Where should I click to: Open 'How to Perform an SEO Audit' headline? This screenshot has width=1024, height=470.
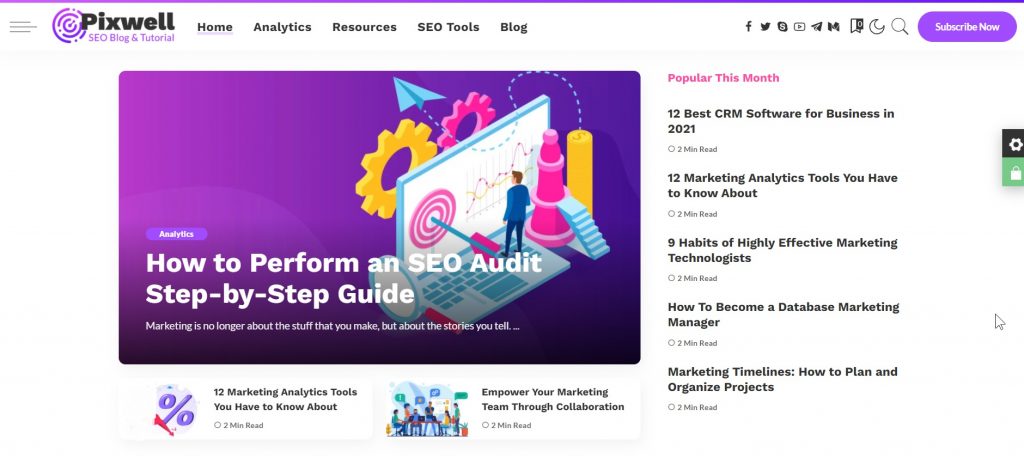coord(344,279)
